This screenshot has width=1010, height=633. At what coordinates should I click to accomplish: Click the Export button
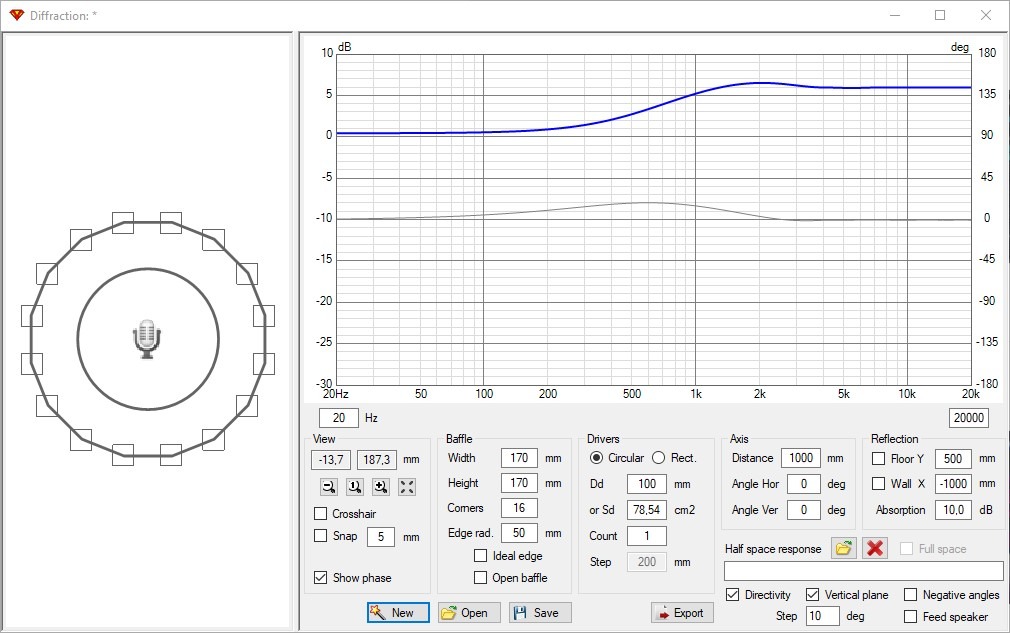[x=682, y=612]
